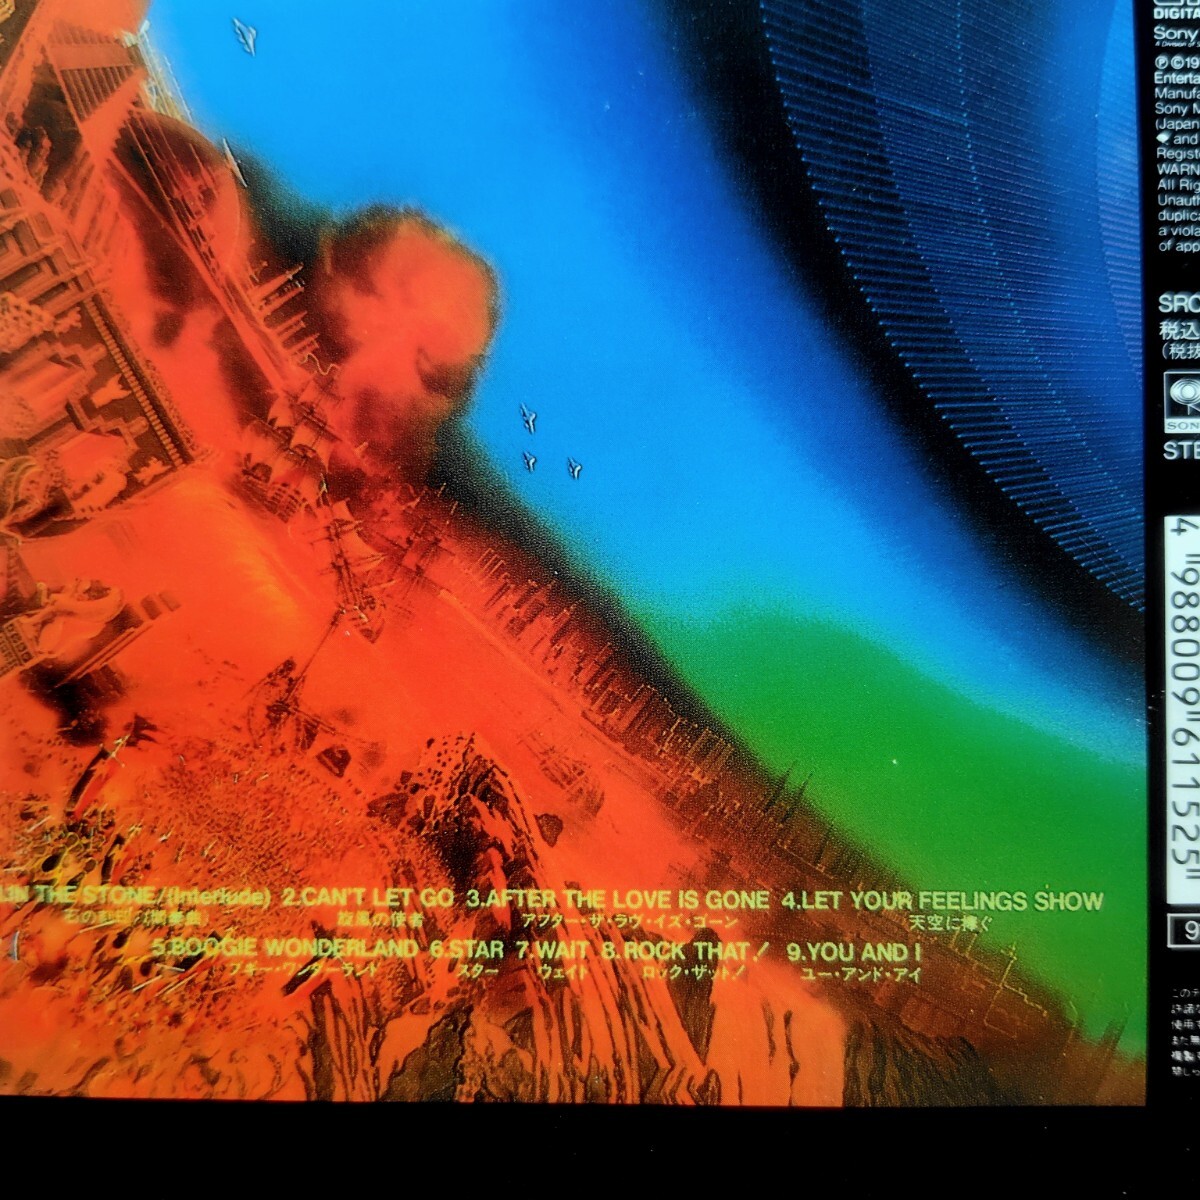The height and width of the screenshot is (1200, 1200).
Task: Click the track title "7.WAIT"
Action: [x=552, y=950]
